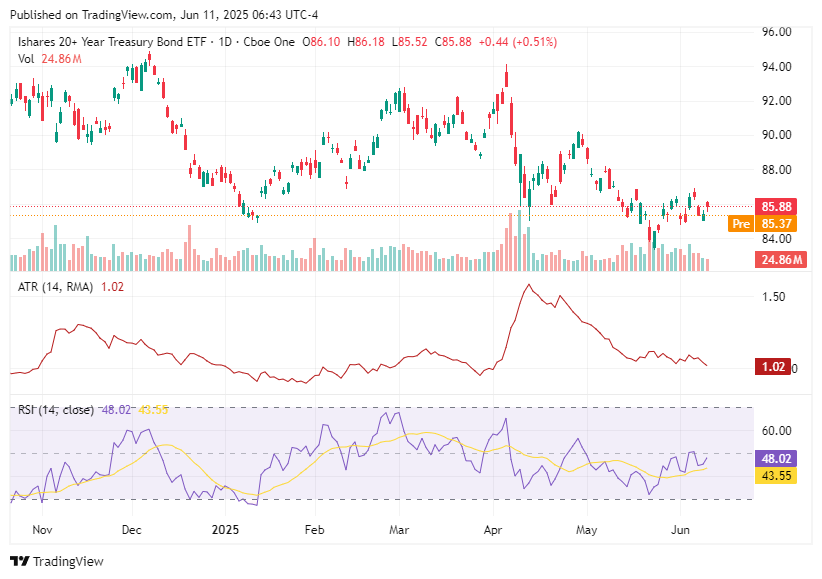822x579 pixels.
Task: Click the purple RSI 48.02 axis label
Action: point(776,458)
